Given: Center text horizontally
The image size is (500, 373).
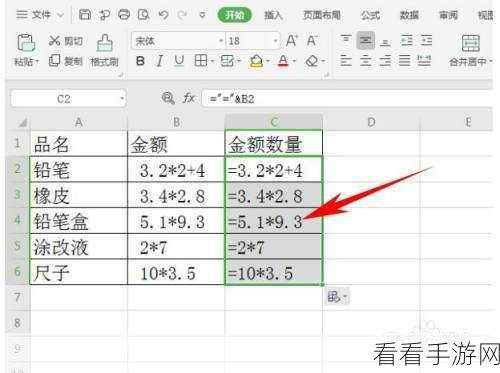Looking at the screenshot, I should pos(366,61).
